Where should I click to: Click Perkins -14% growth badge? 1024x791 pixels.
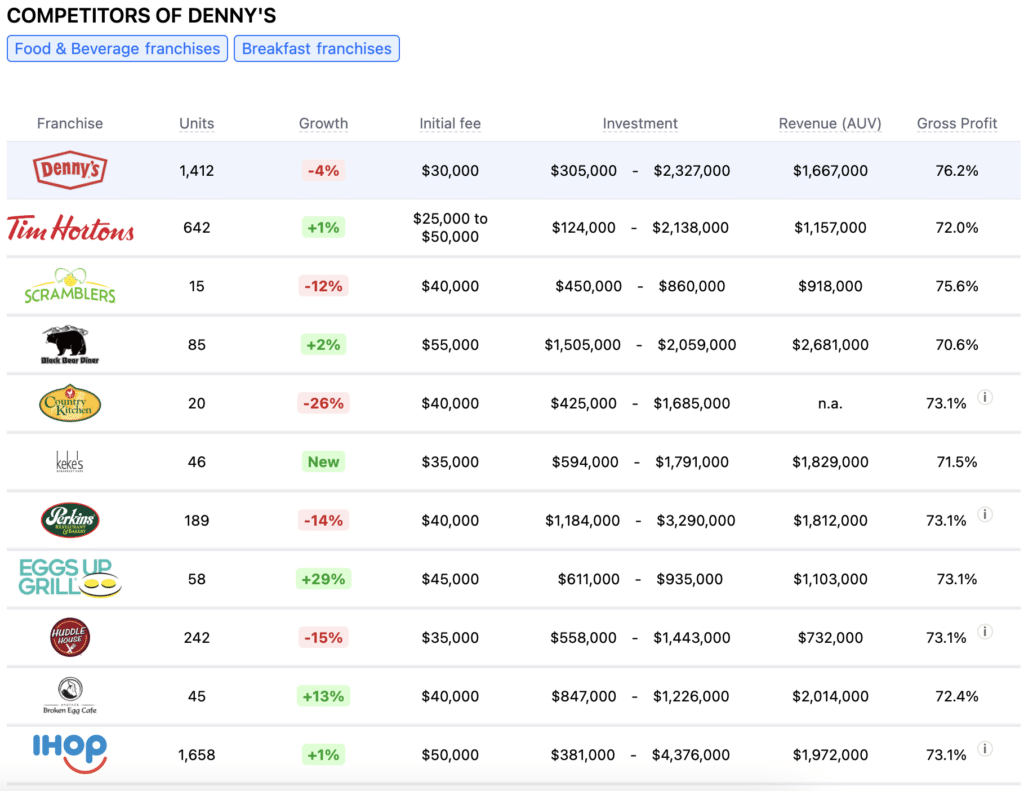tap(323, 521)
